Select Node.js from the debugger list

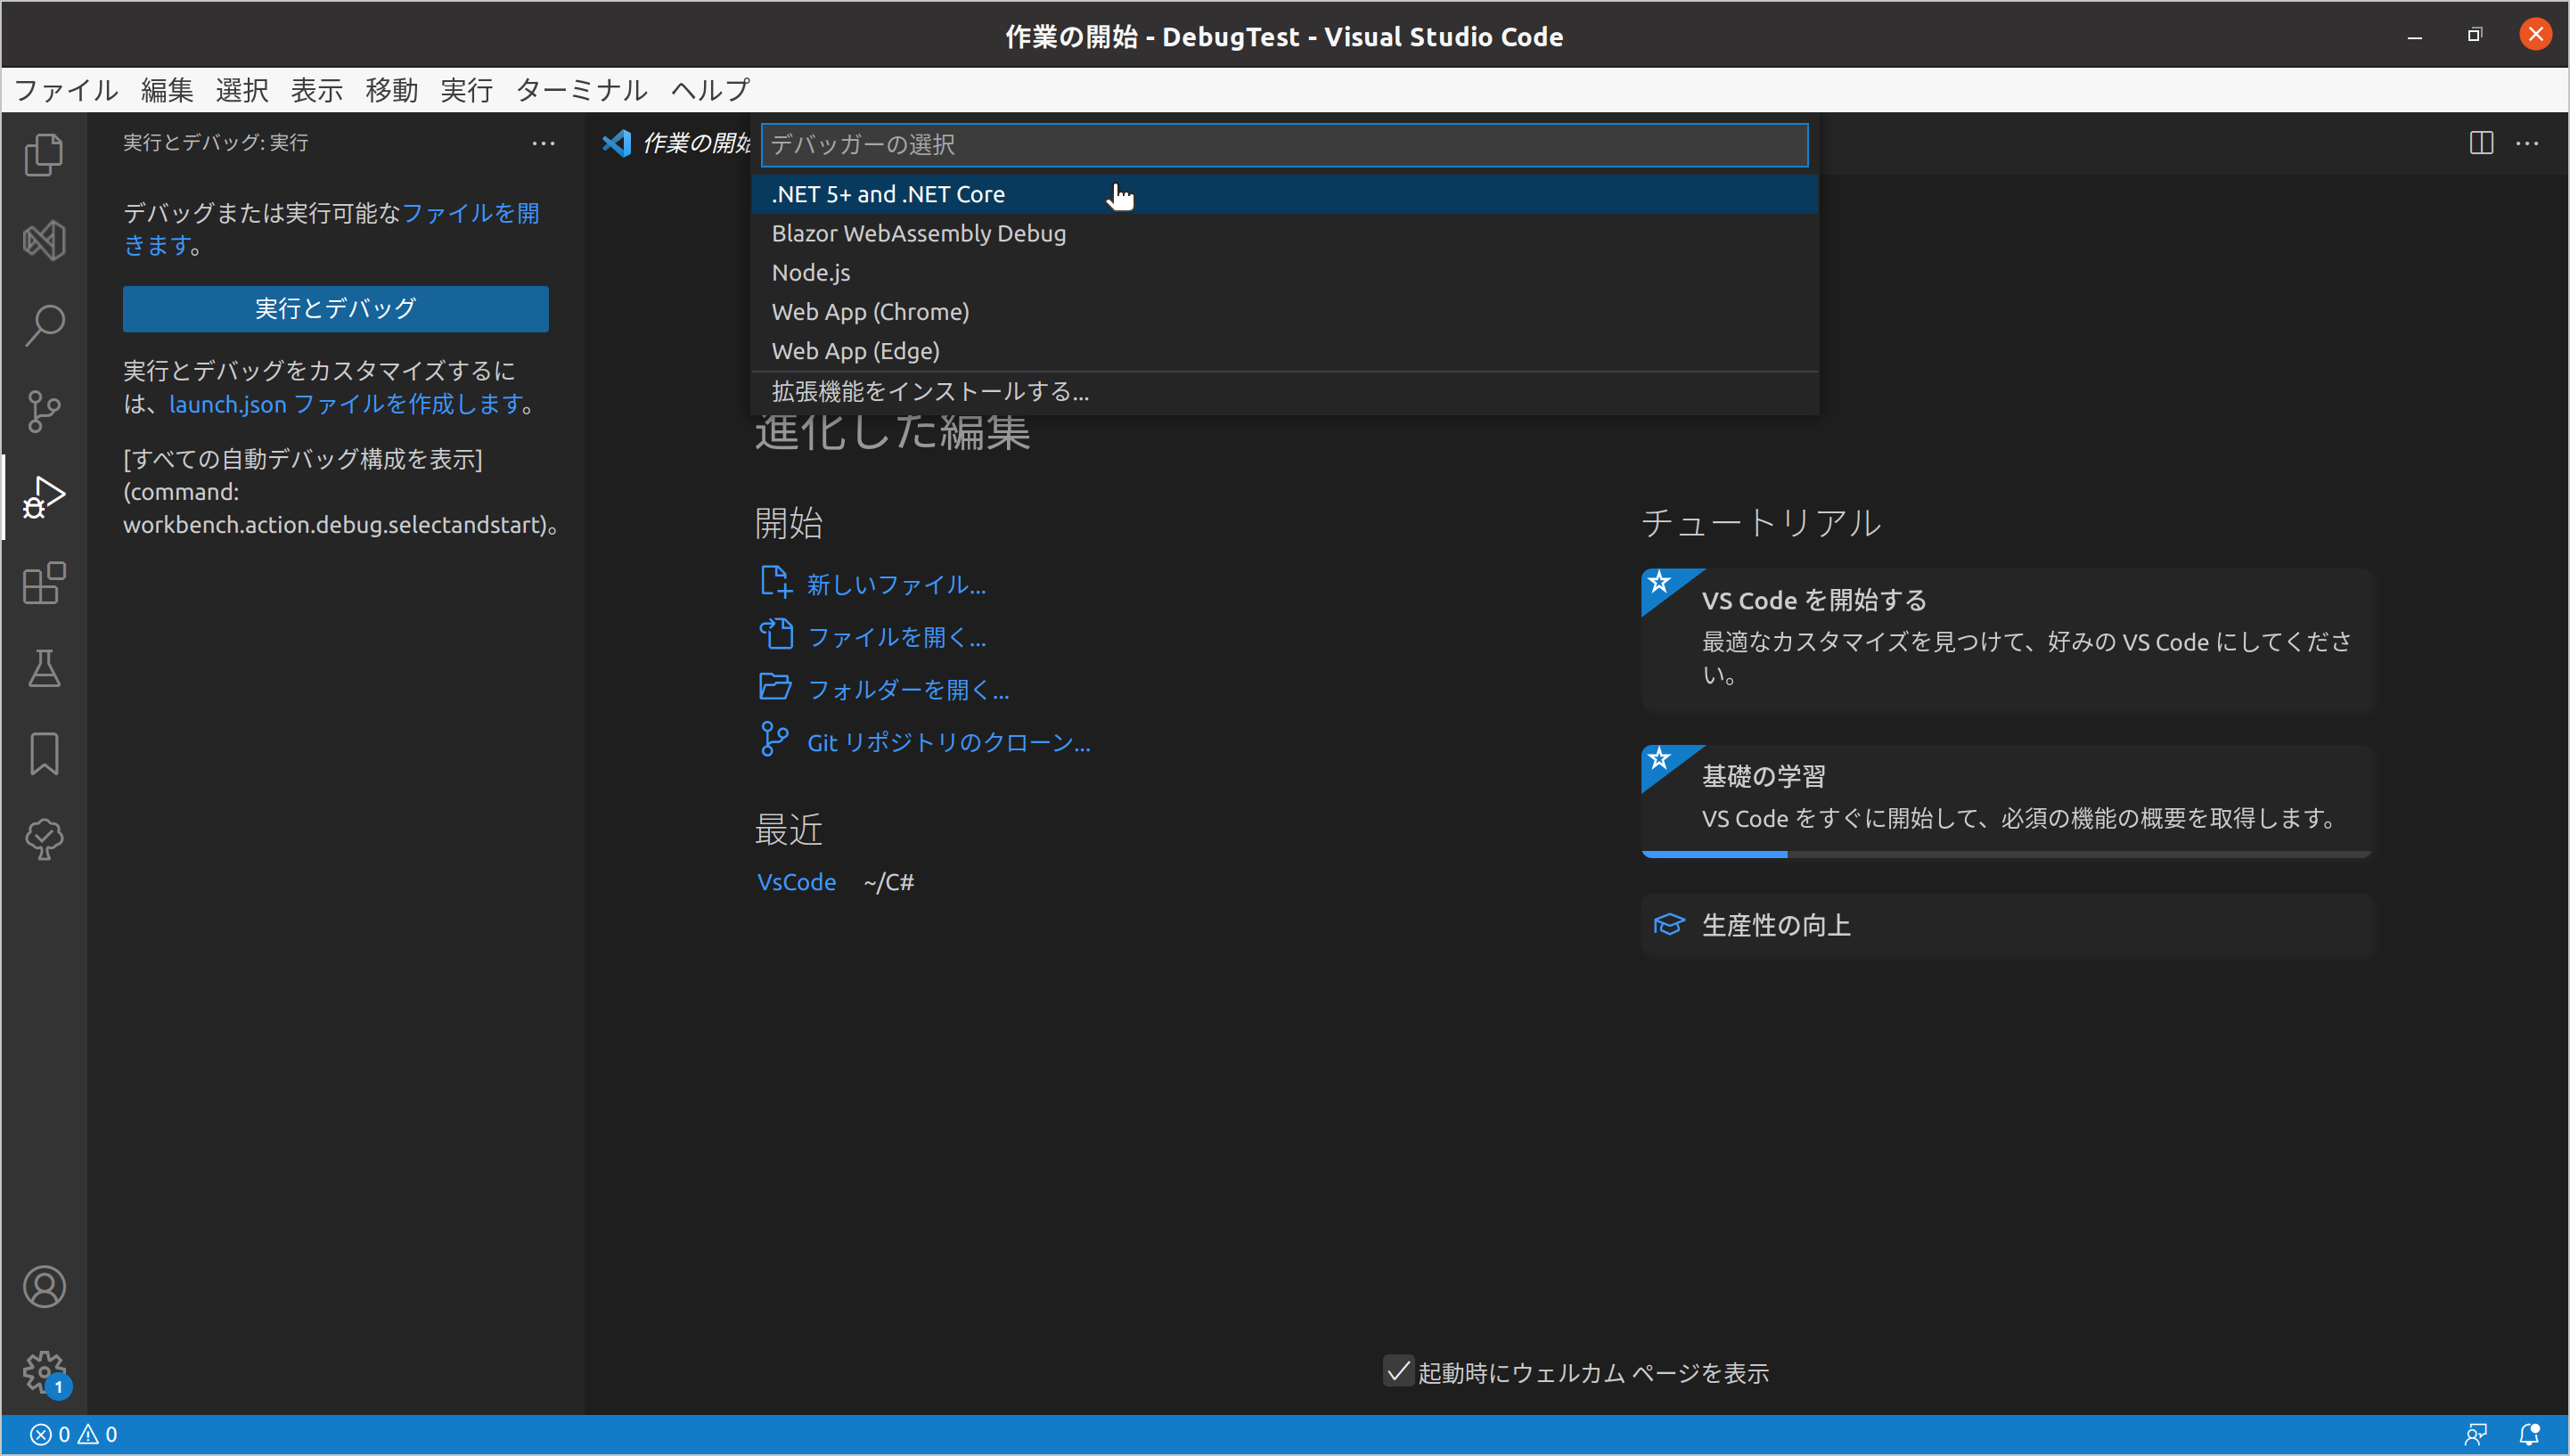coord(810,271)
